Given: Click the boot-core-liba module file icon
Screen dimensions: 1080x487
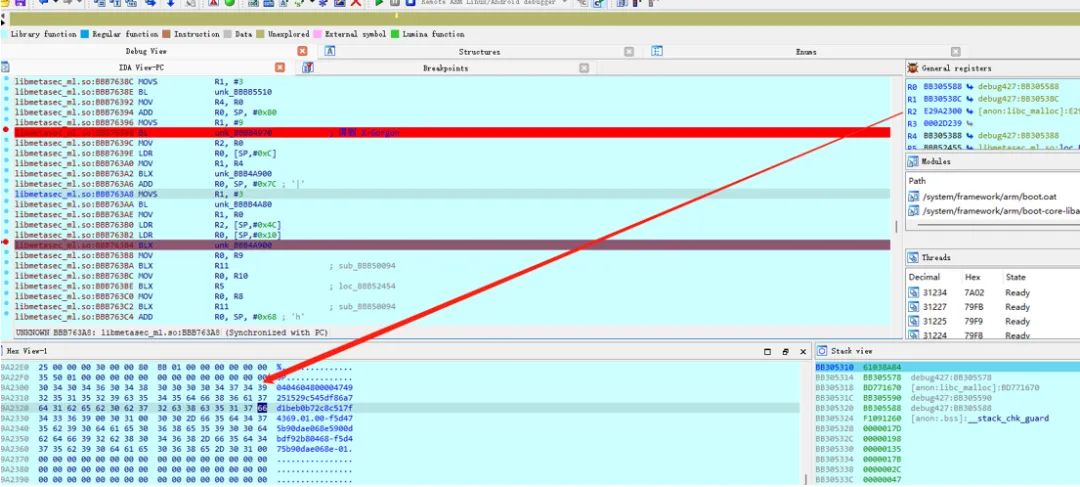Looking at the screenshot, I should tap(914, 211).
